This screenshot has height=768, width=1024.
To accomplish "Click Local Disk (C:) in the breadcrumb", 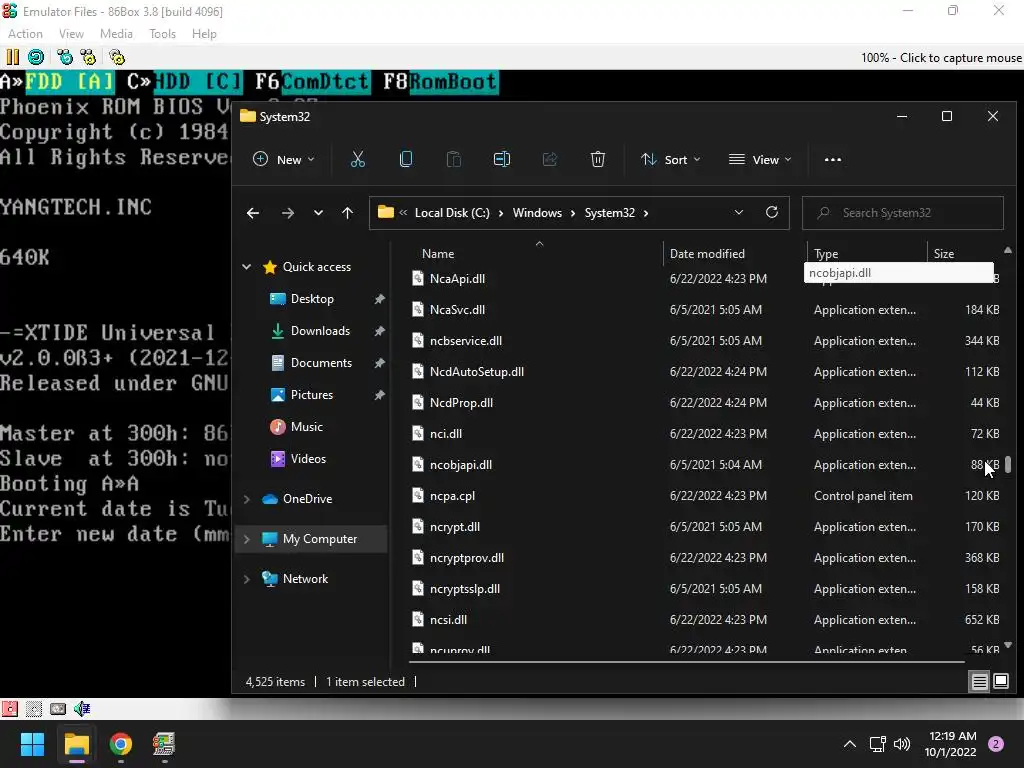I will (452, 213).
